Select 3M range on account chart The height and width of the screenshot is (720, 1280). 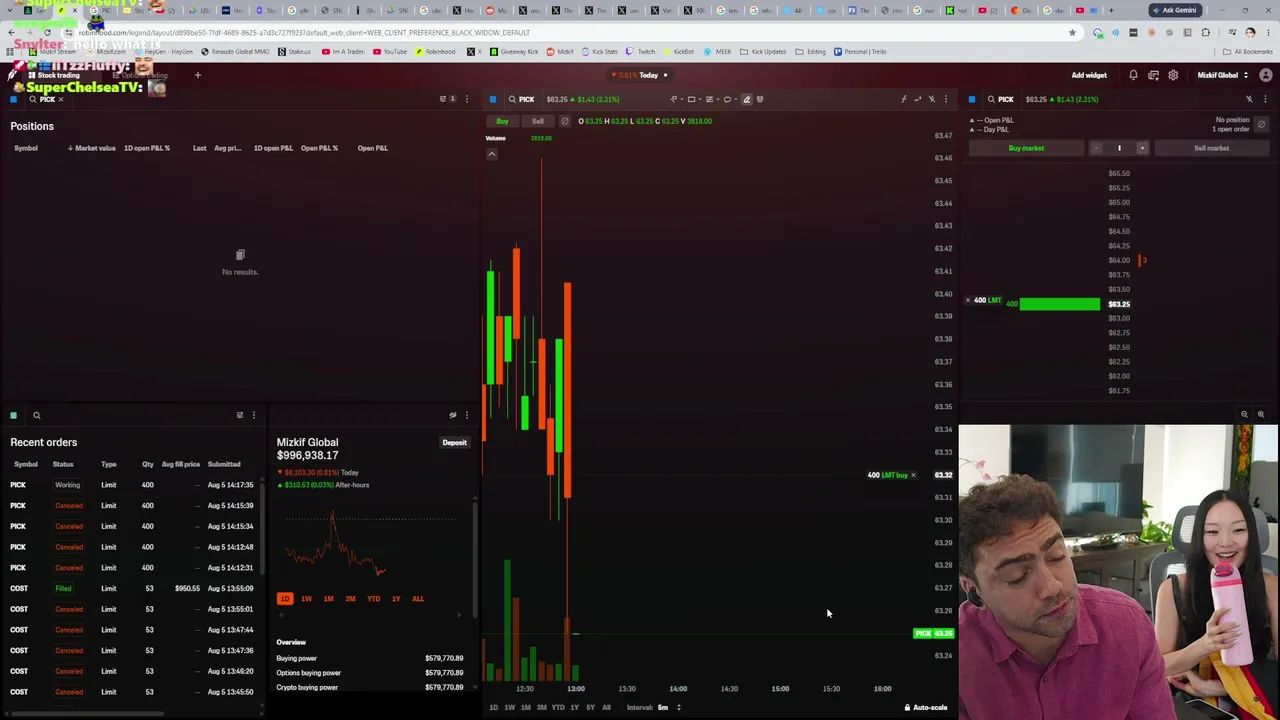click(x=350, y=599)
